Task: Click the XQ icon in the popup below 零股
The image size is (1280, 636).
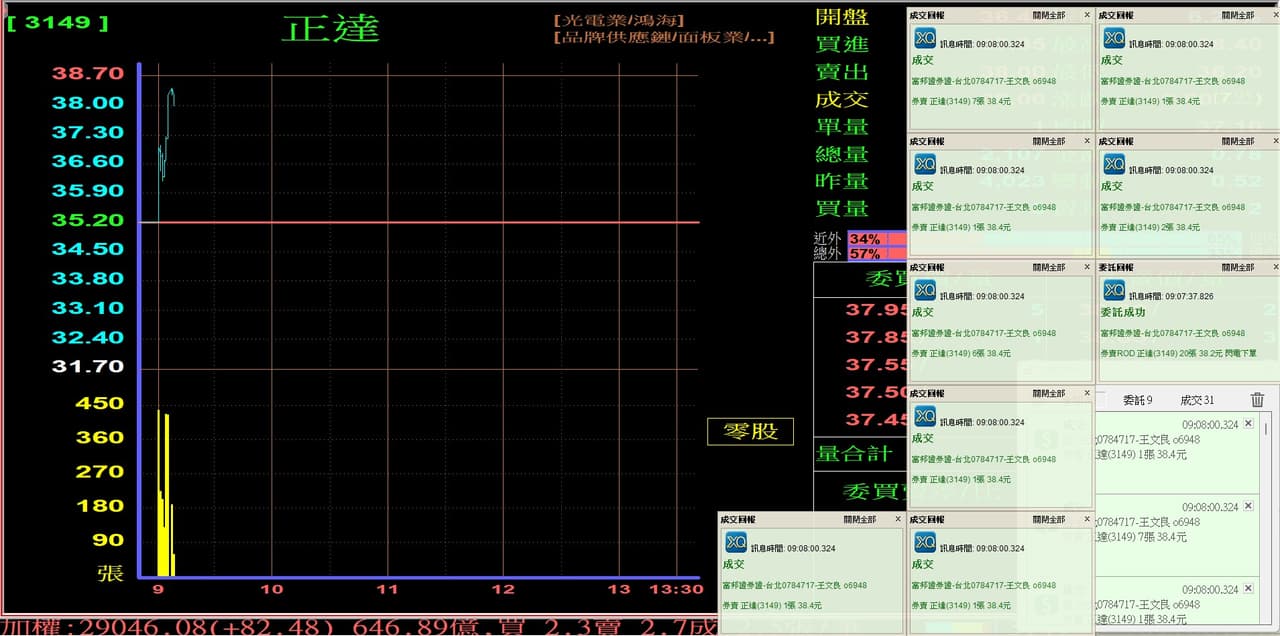Action: pos(736,542)
